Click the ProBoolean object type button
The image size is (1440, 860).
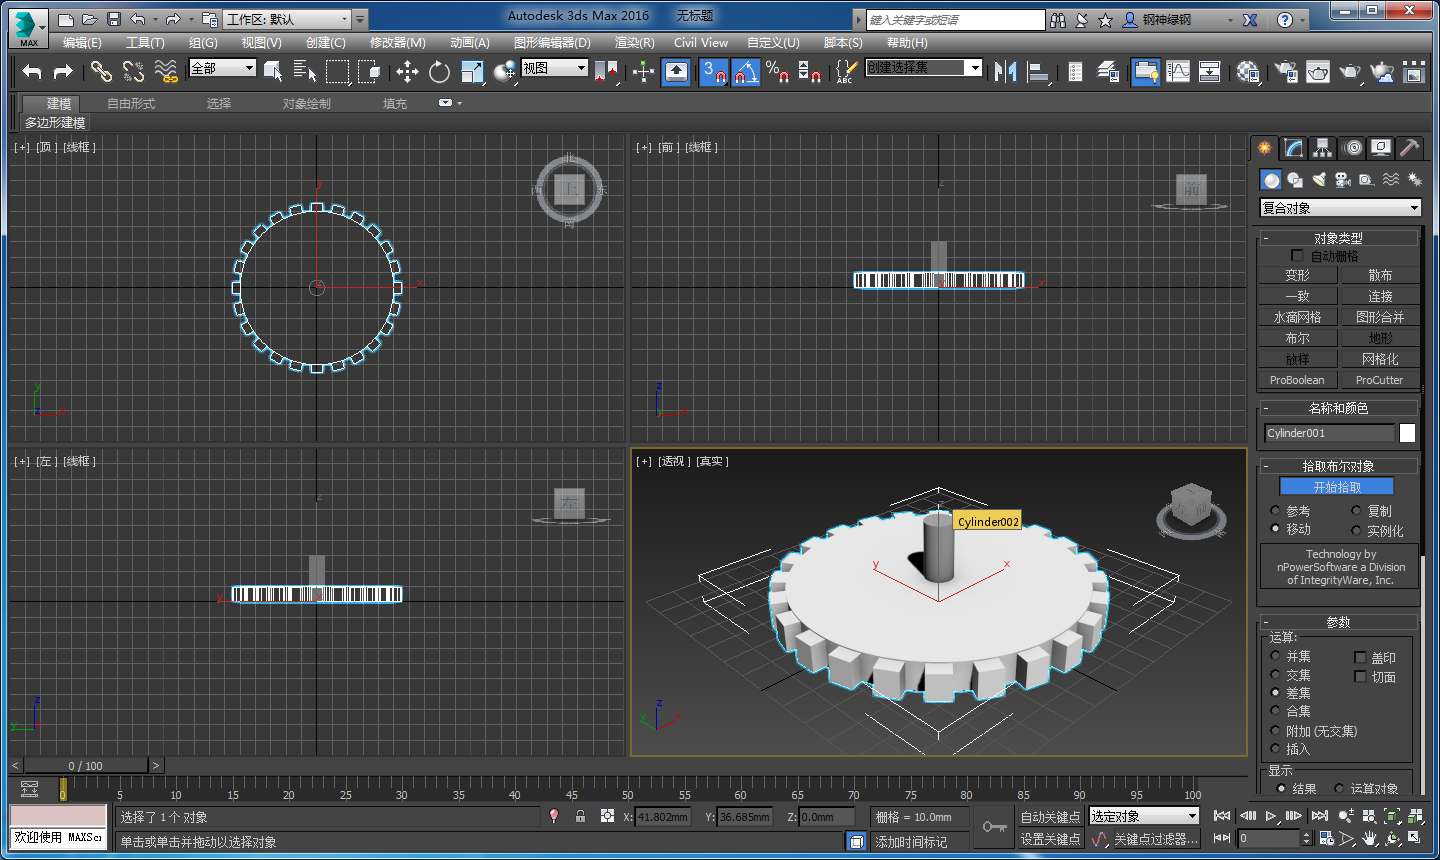(x=1297, y=380)
